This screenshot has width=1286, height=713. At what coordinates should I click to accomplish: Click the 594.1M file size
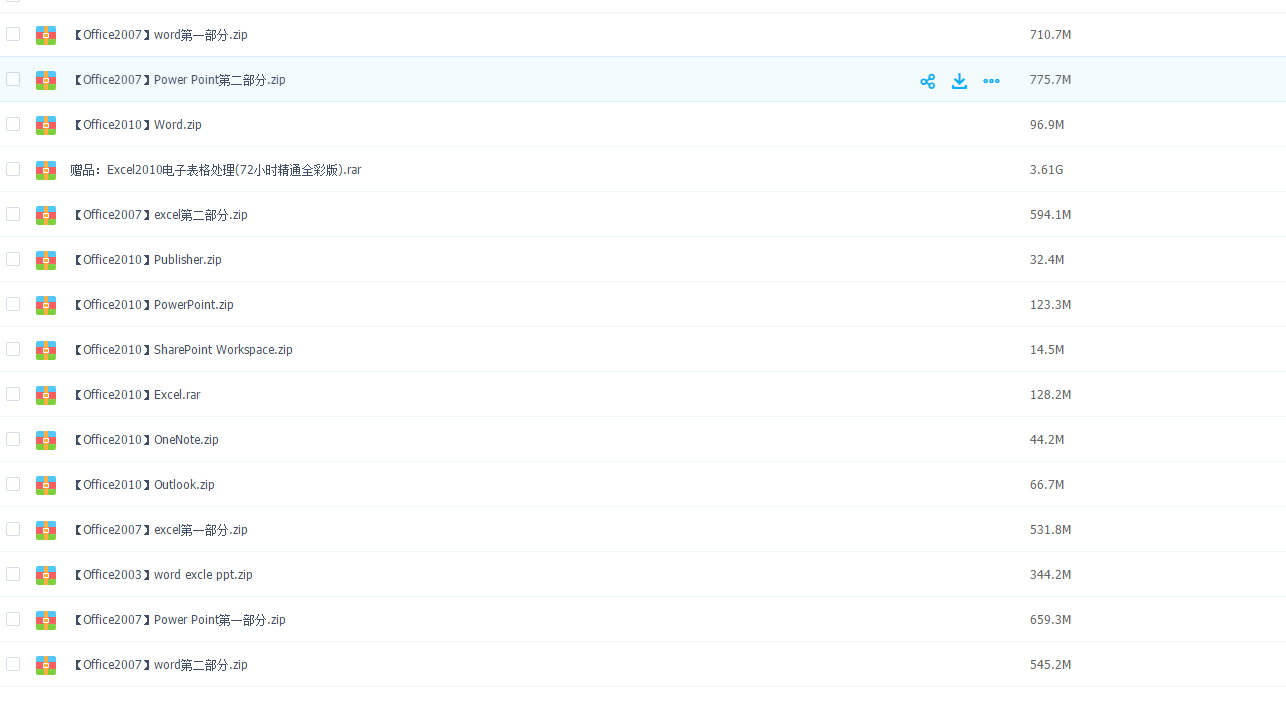[1050, 215]
